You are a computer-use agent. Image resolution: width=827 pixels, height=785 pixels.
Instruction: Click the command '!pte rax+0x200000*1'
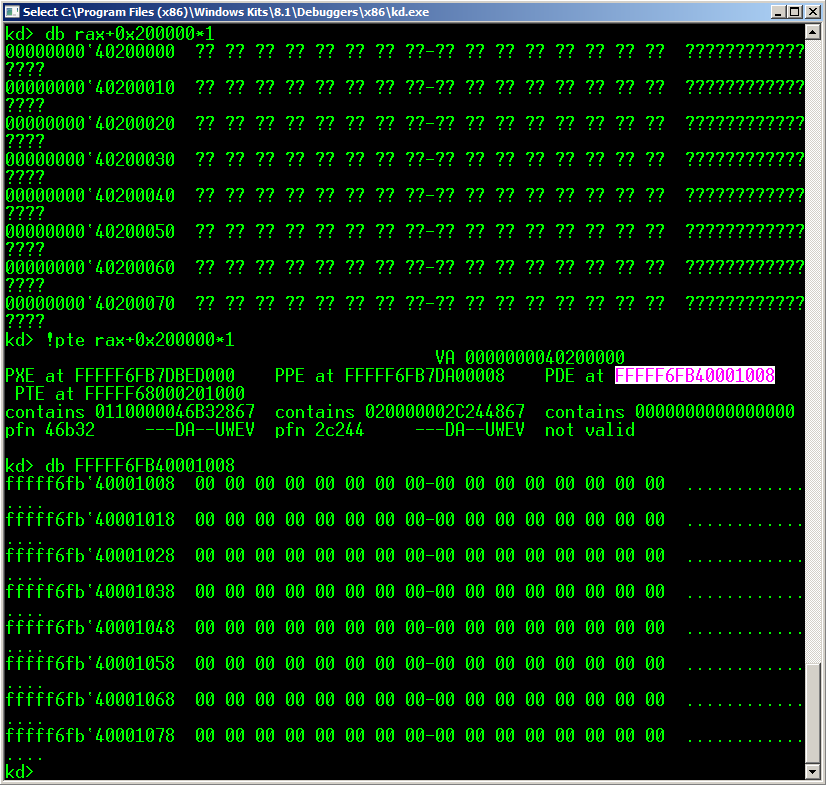(140, 340)
